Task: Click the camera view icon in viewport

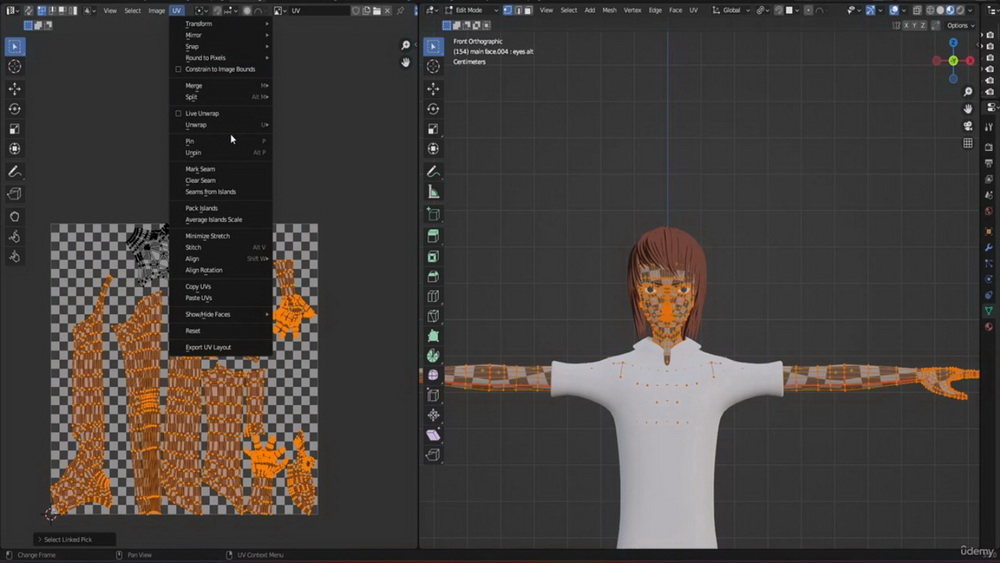Action: click(967, 126)
